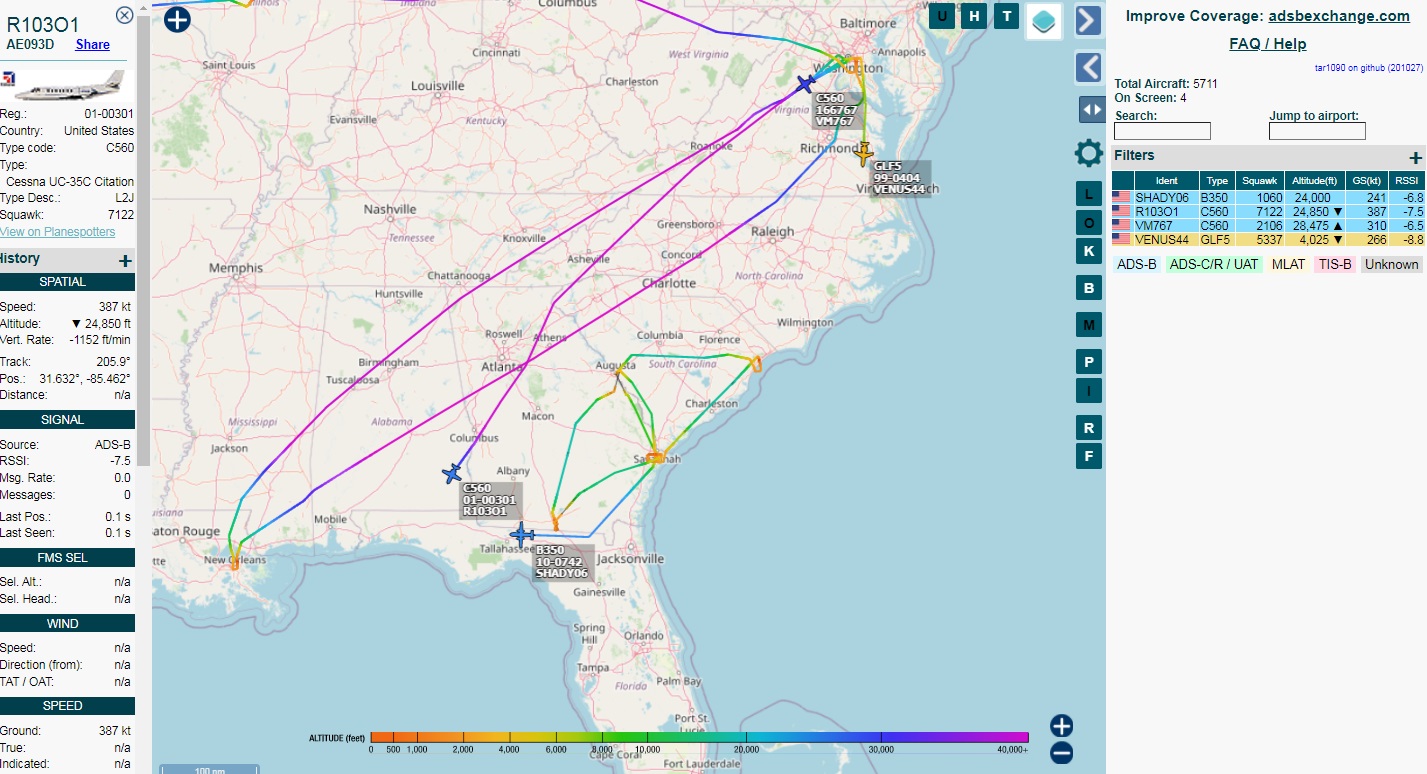
Task: Toggle the K map button
Action: pyautogui.click(x=1089, y=250)
